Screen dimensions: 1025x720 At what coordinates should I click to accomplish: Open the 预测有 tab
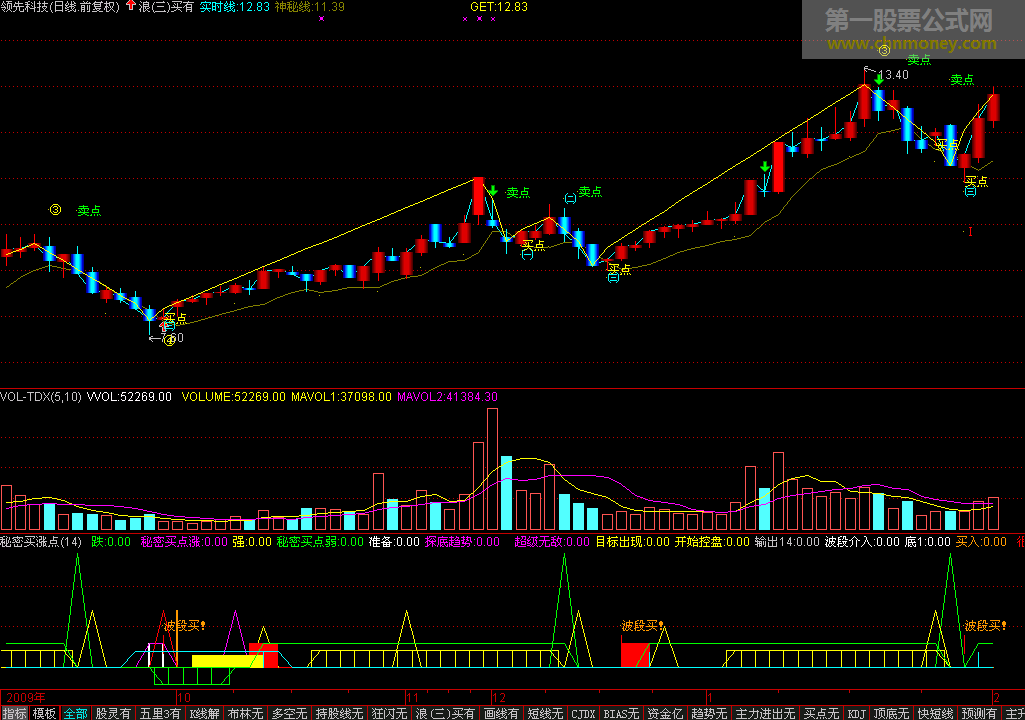(979, 713)
